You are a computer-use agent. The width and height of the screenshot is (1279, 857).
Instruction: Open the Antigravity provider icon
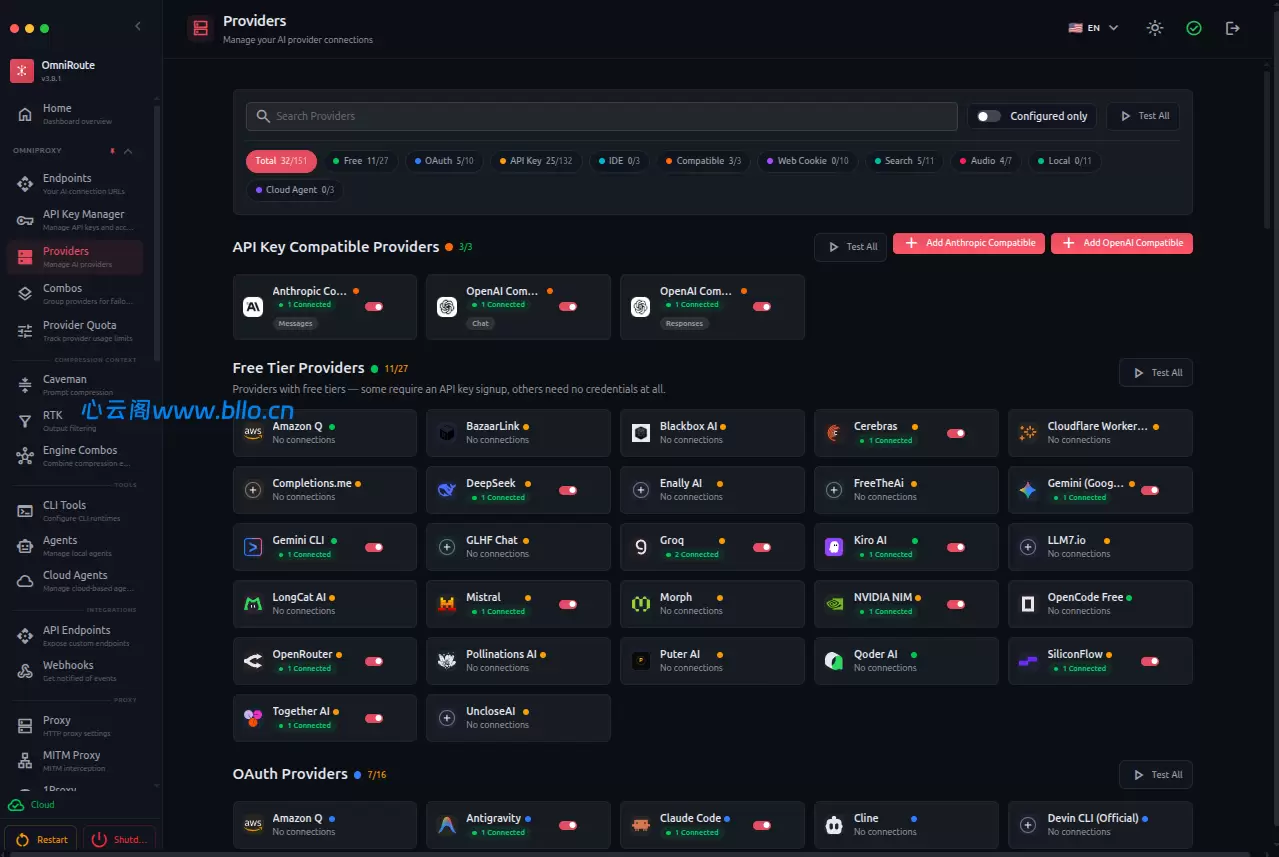(447, 825)
